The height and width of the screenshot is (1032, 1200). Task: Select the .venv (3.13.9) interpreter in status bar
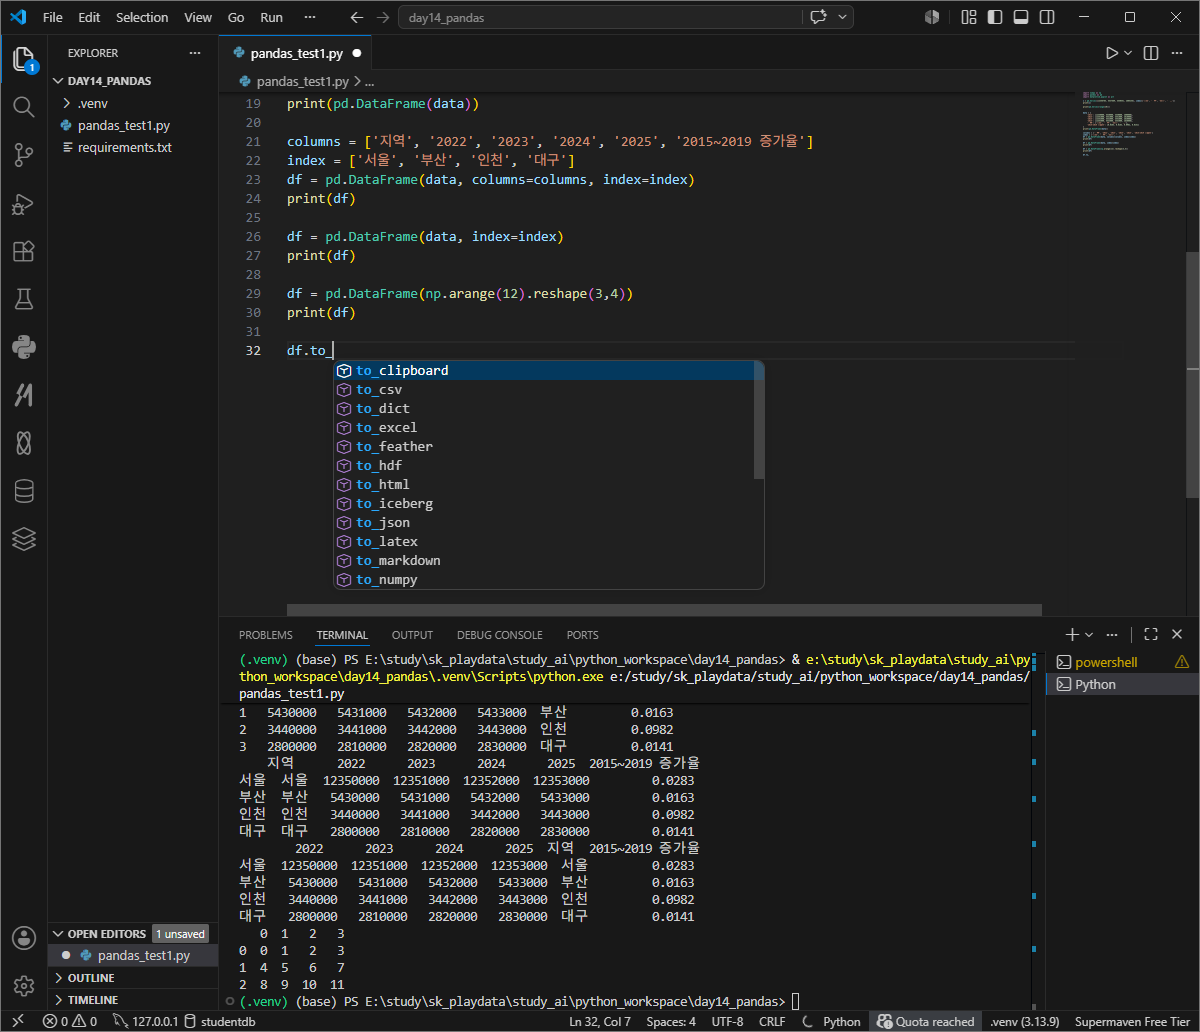click(x=1024, y=1021)
